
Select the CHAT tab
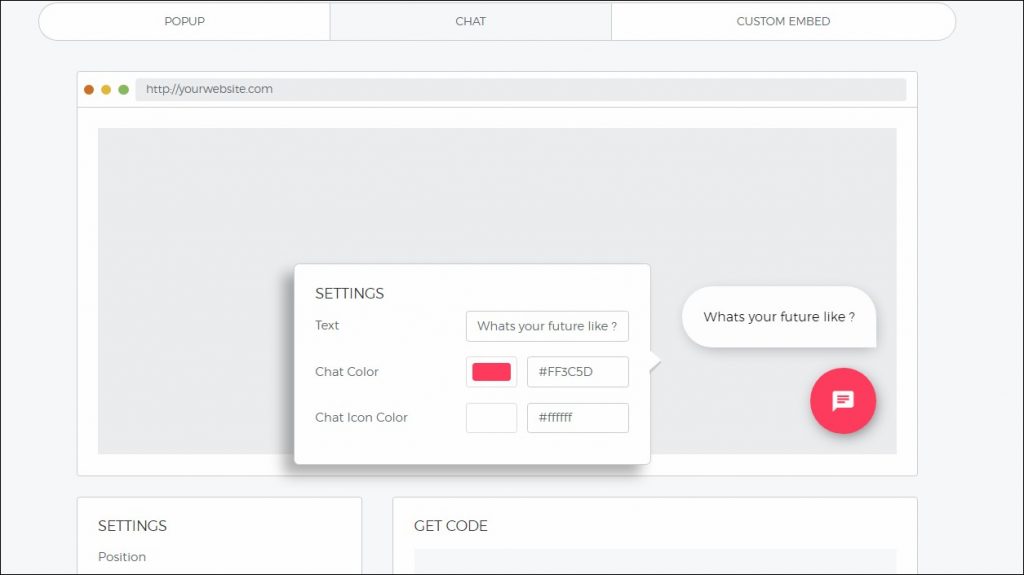(x=470, y=21)
